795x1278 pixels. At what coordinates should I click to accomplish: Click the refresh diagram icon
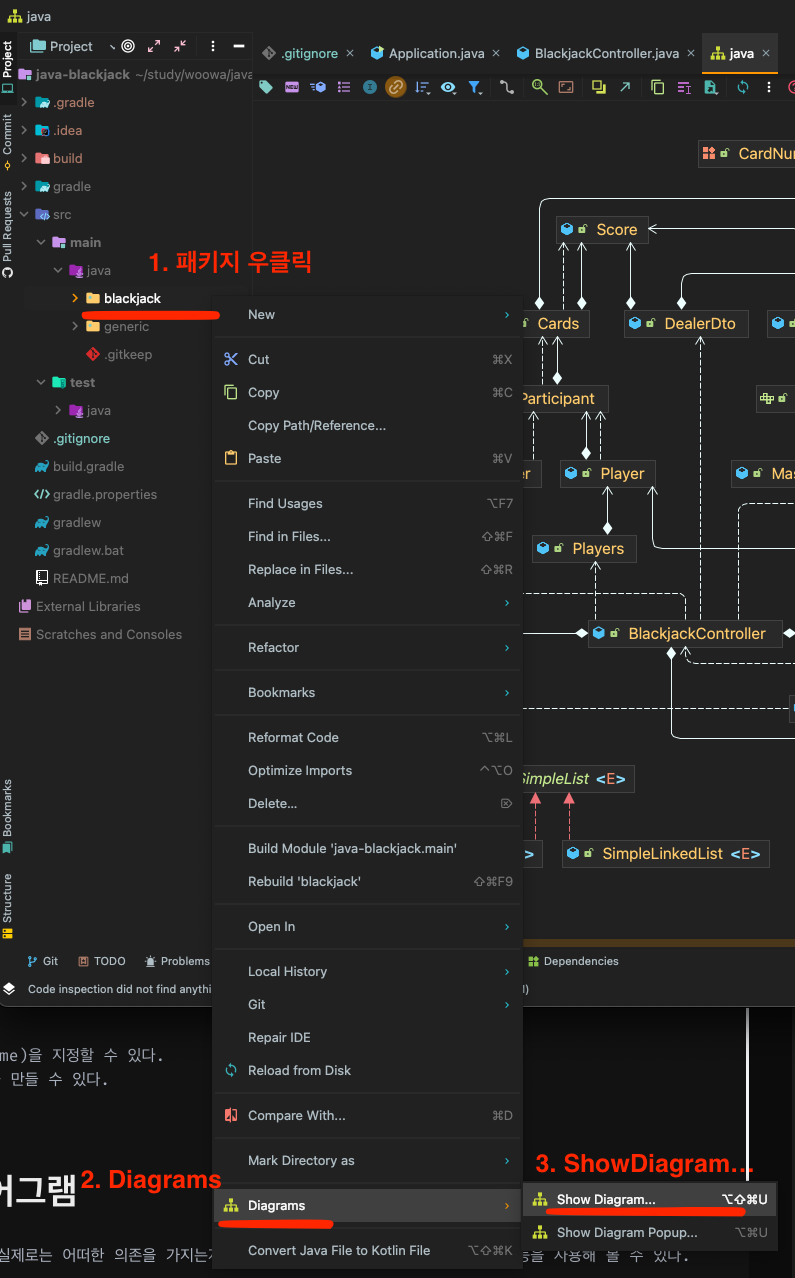[742, 87]
